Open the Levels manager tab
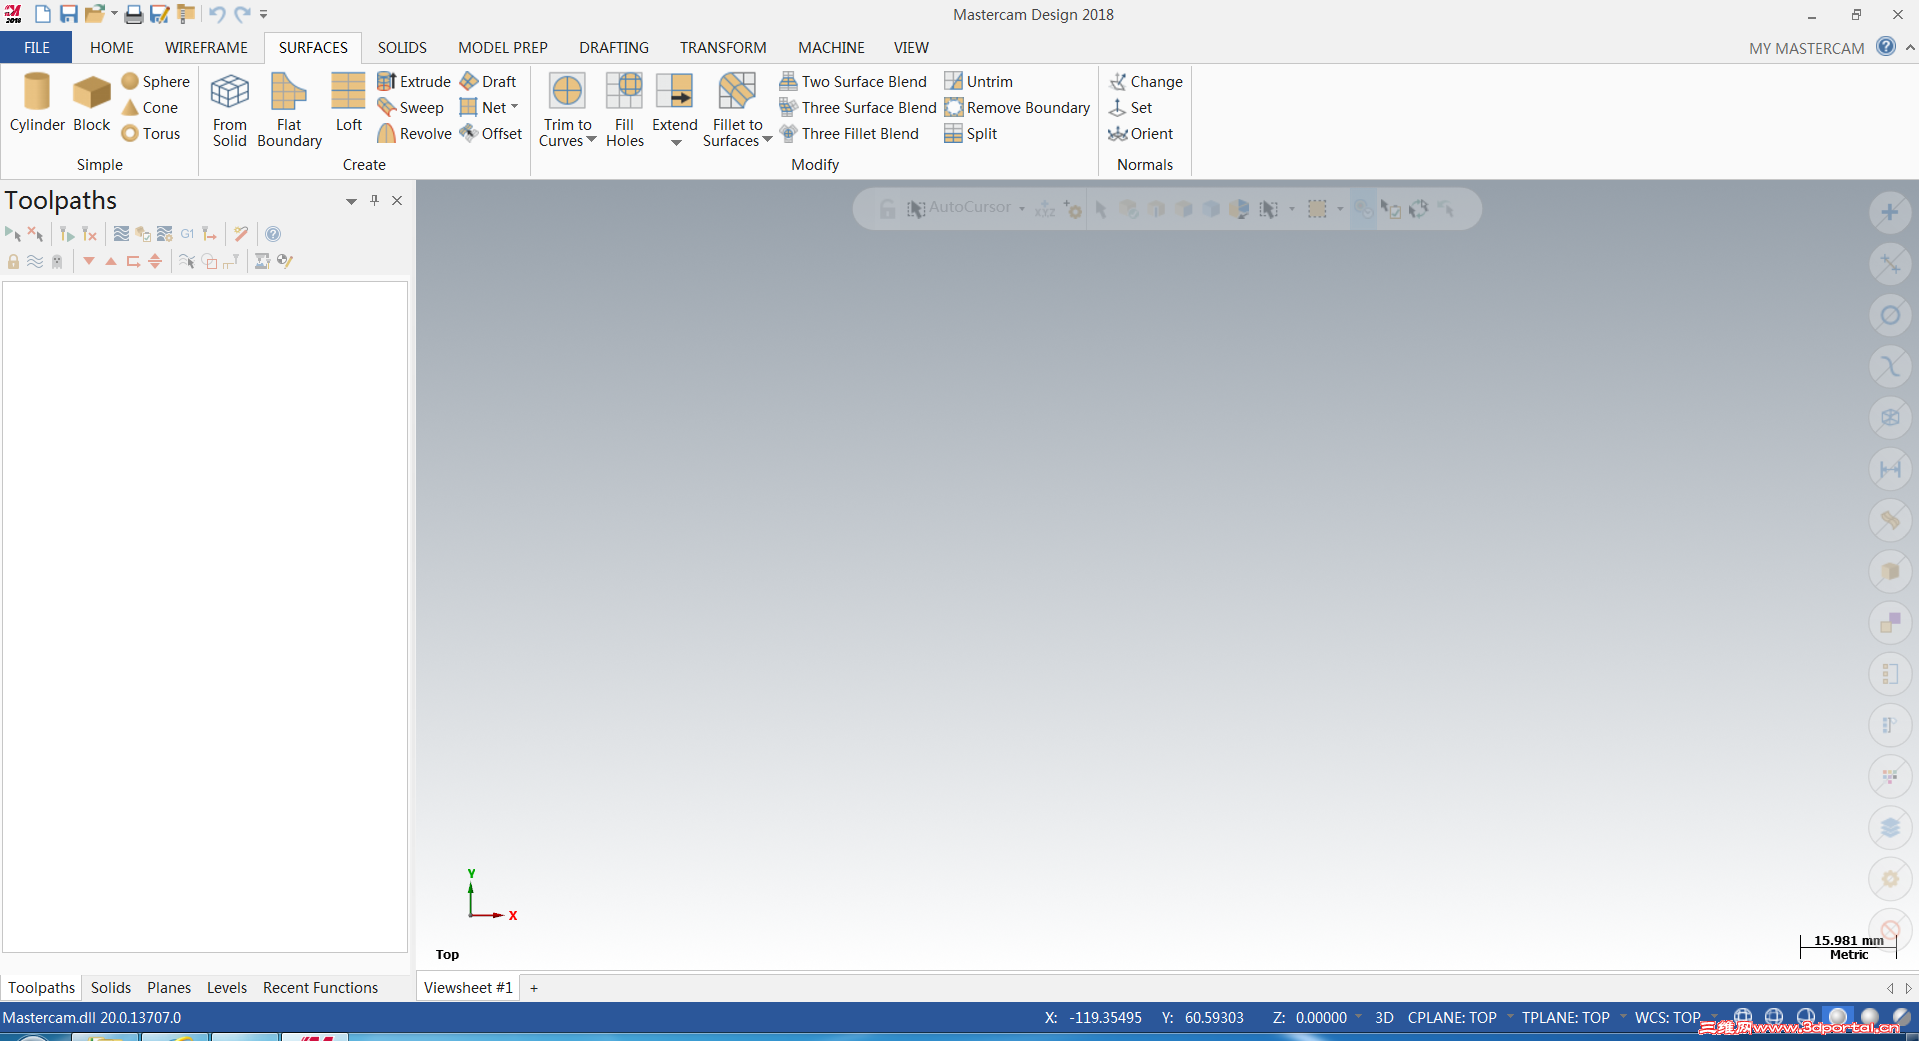Screen dimensions: 1919x1041 point(227,987)
